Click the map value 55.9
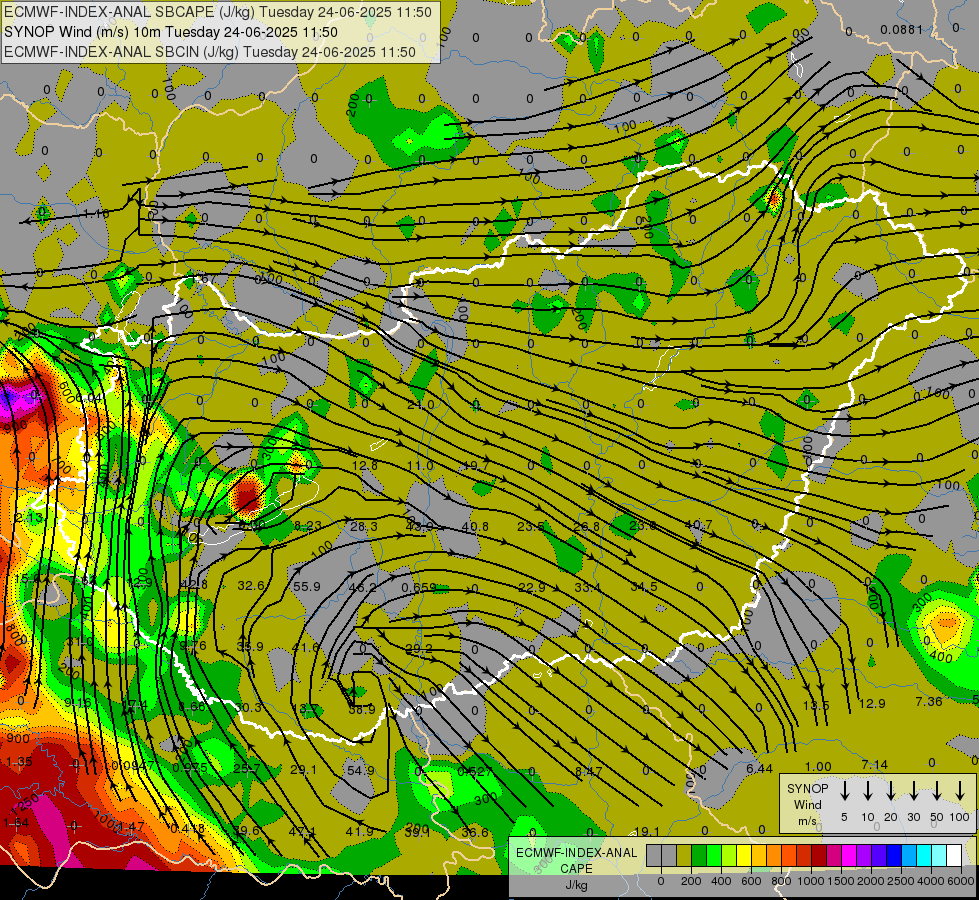This screenshot has width=979, height=900. 306,586
